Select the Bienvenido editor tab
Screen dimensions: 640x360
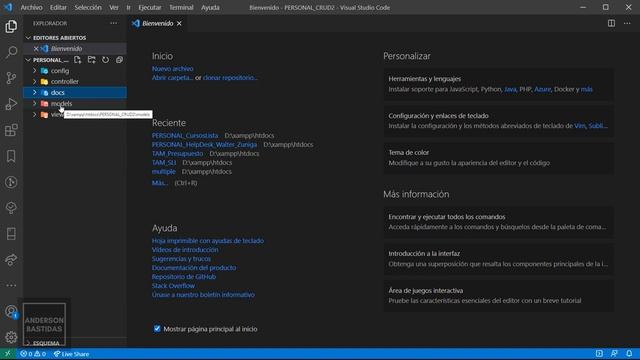(x=157, y=24)
